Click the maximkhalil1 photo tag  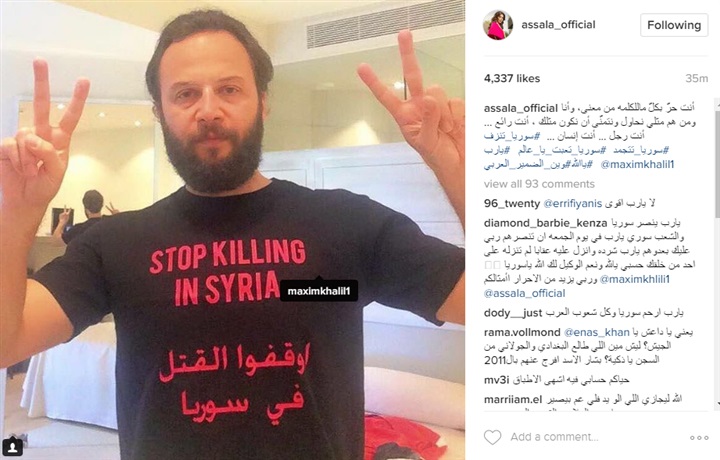click(x=319, y=291)
